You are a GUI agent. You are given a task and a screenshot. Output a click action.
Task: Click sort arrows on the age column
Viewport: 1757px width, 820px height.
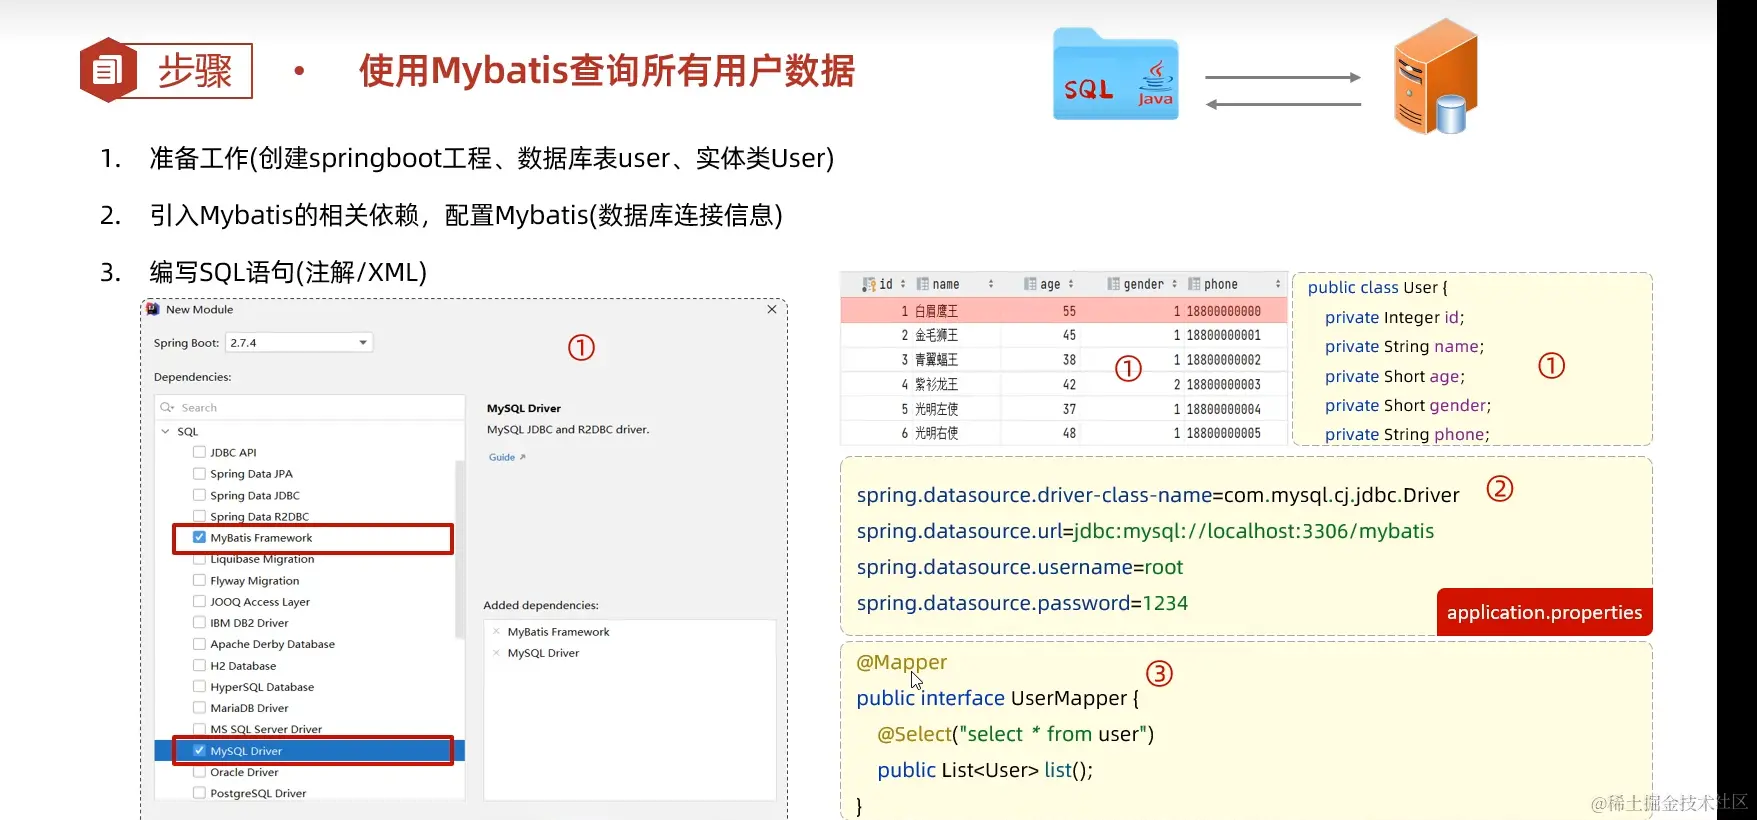coord(1071,285)
